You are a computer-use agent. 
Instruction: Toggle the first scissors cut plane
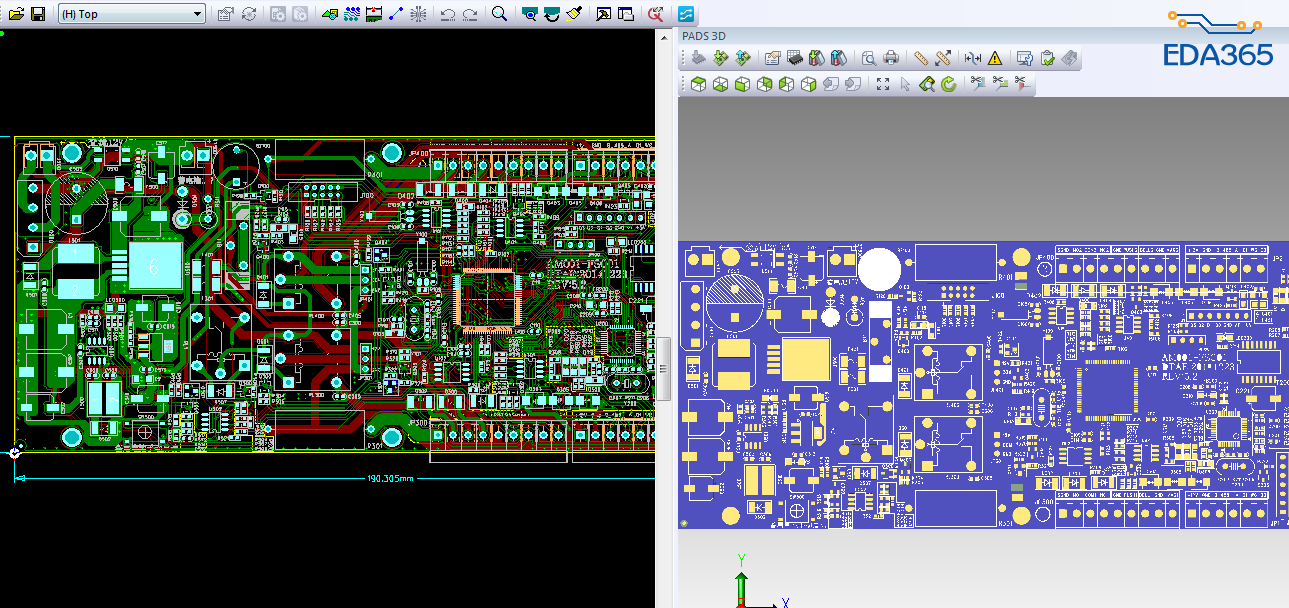pos(977,84)
